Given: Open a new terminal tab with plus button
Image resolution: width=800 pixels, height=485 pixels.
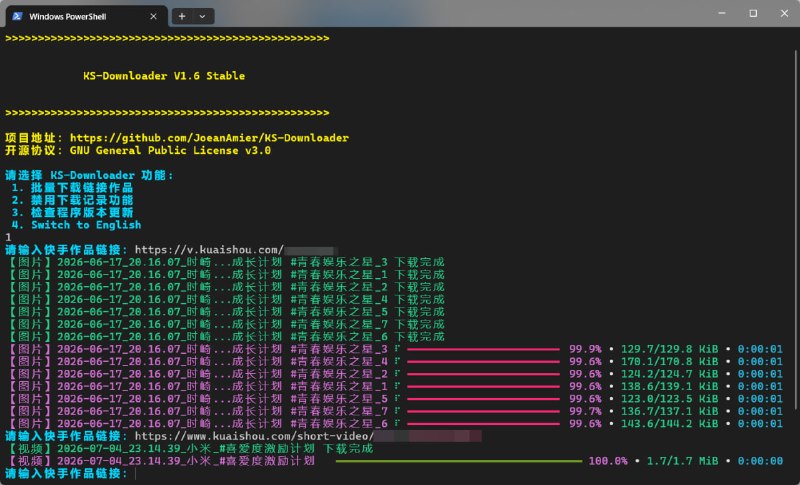Looking at the screenshot, I should click(x=182, y=16).
